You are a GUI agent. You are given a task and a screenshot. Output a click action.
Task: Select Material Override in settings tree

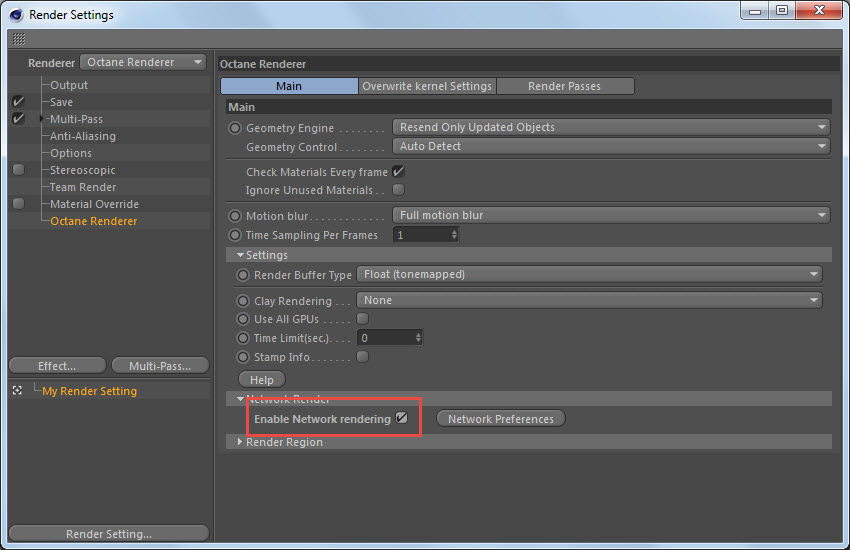[x=94, y=204]
